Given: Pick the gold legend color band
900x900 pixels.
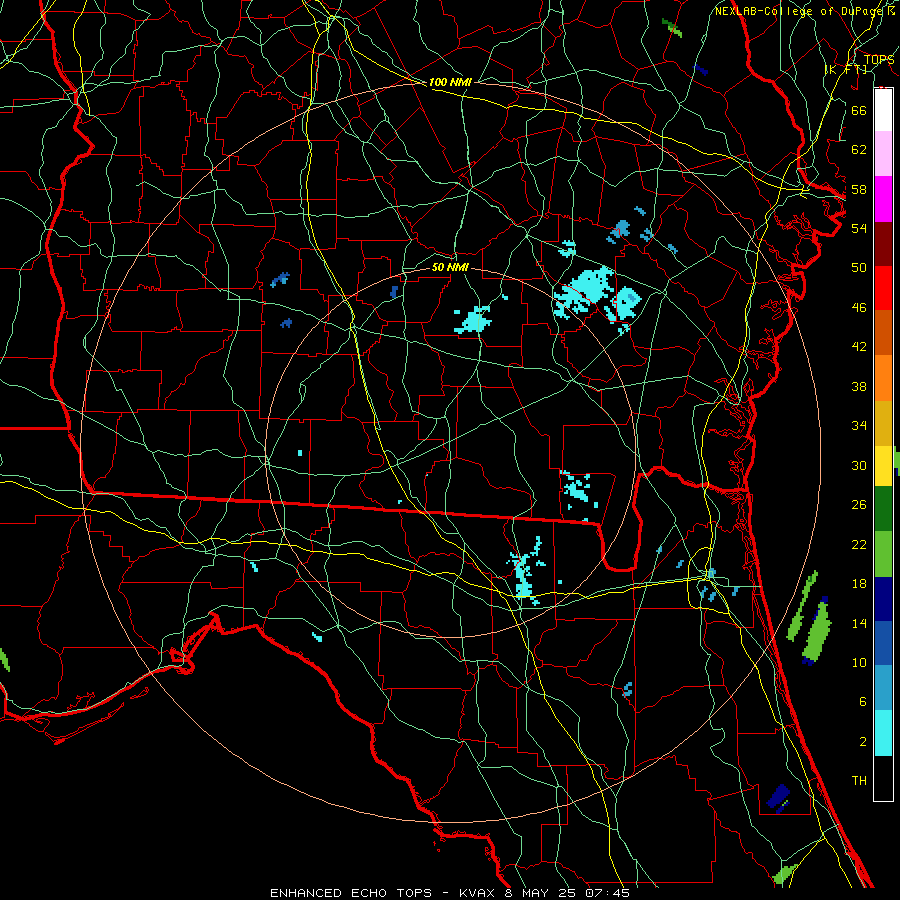Looking at the screenshot, I should (883, 423).
